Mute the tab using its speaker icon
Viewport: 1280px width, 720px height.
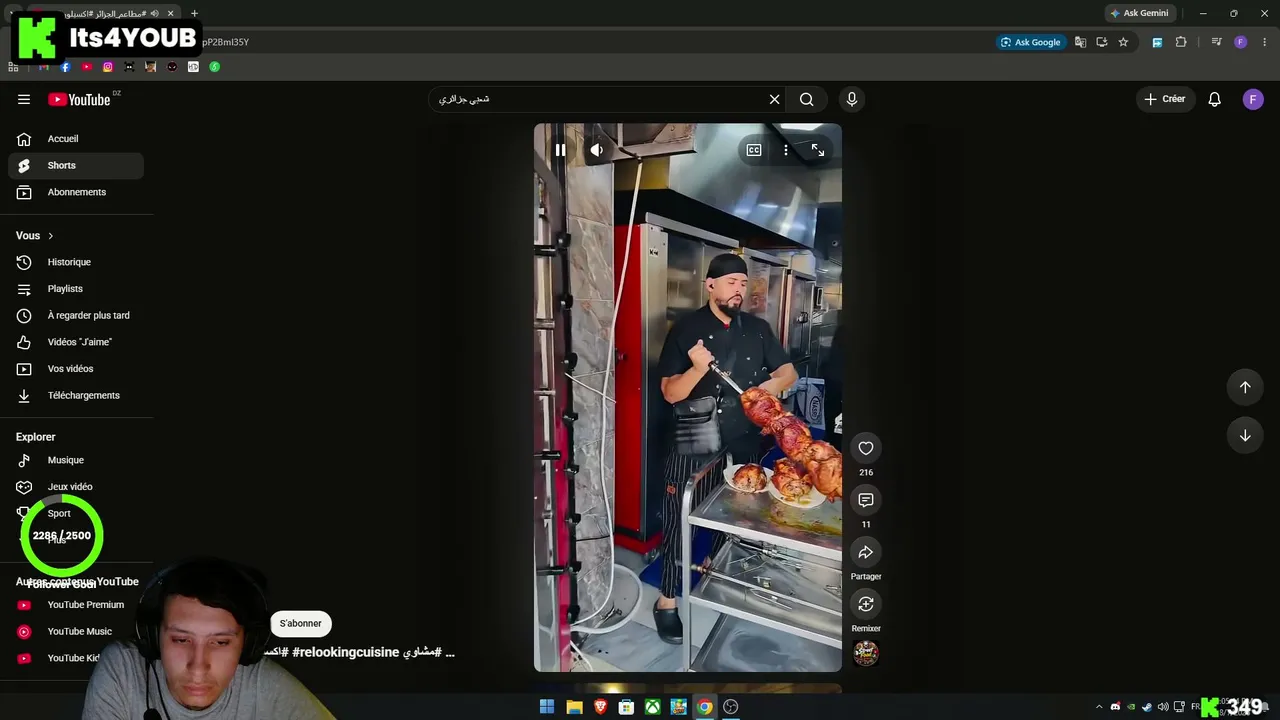154,13
